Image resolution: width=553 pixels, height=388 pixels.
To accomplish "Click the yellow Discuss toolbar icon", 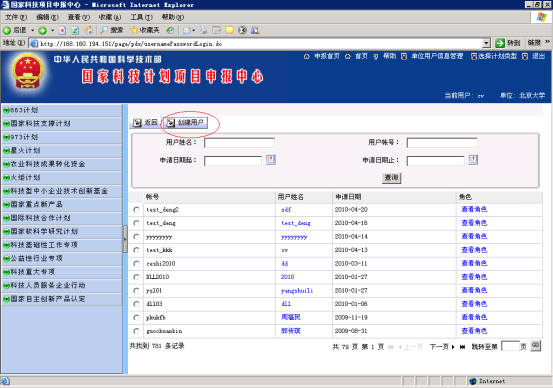I will [229, 30].
